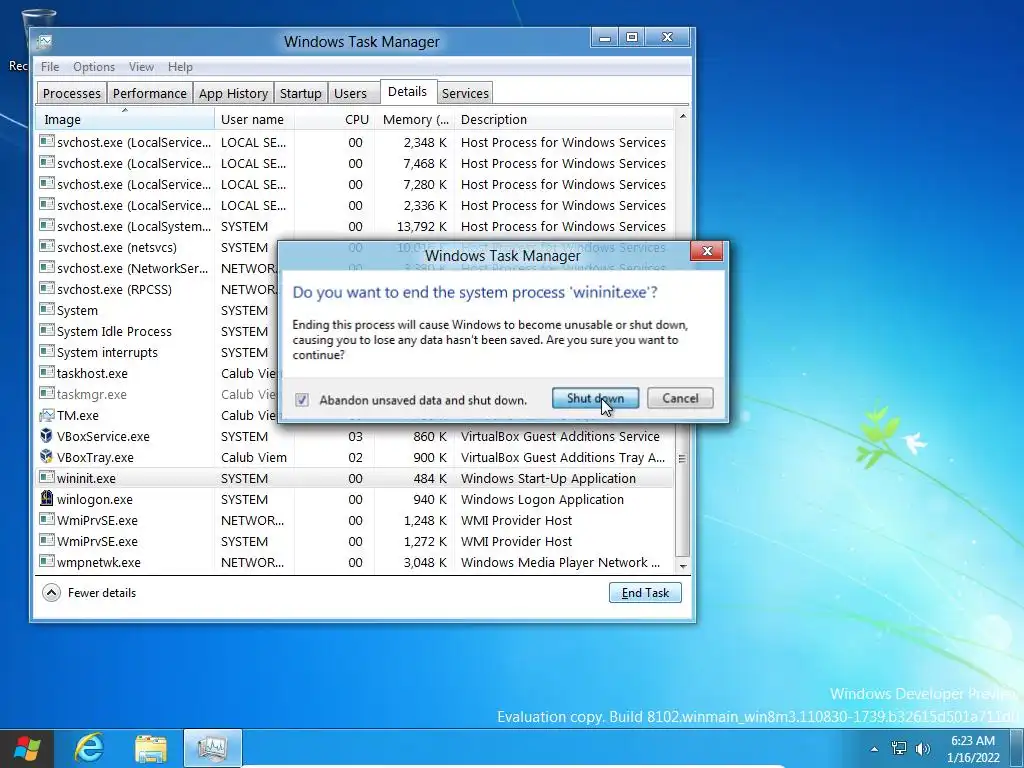The height and width of the screenshot is (768, 1024).
Task: Click the svchost.exe (NetworkSer... icon
Action: click(x=46, y=267)
